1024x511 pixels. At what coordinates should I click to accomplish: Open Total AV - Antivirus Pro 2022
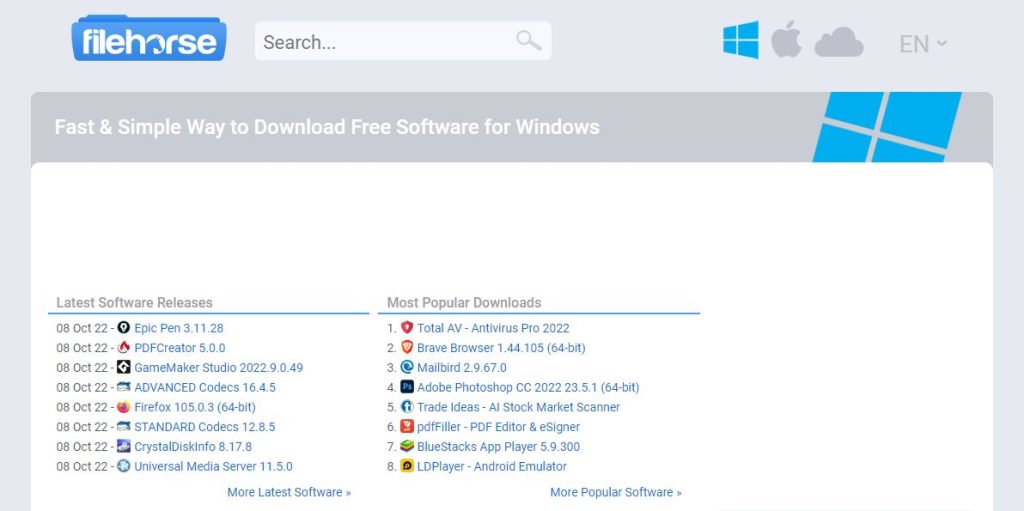click(x=493, y=328)
